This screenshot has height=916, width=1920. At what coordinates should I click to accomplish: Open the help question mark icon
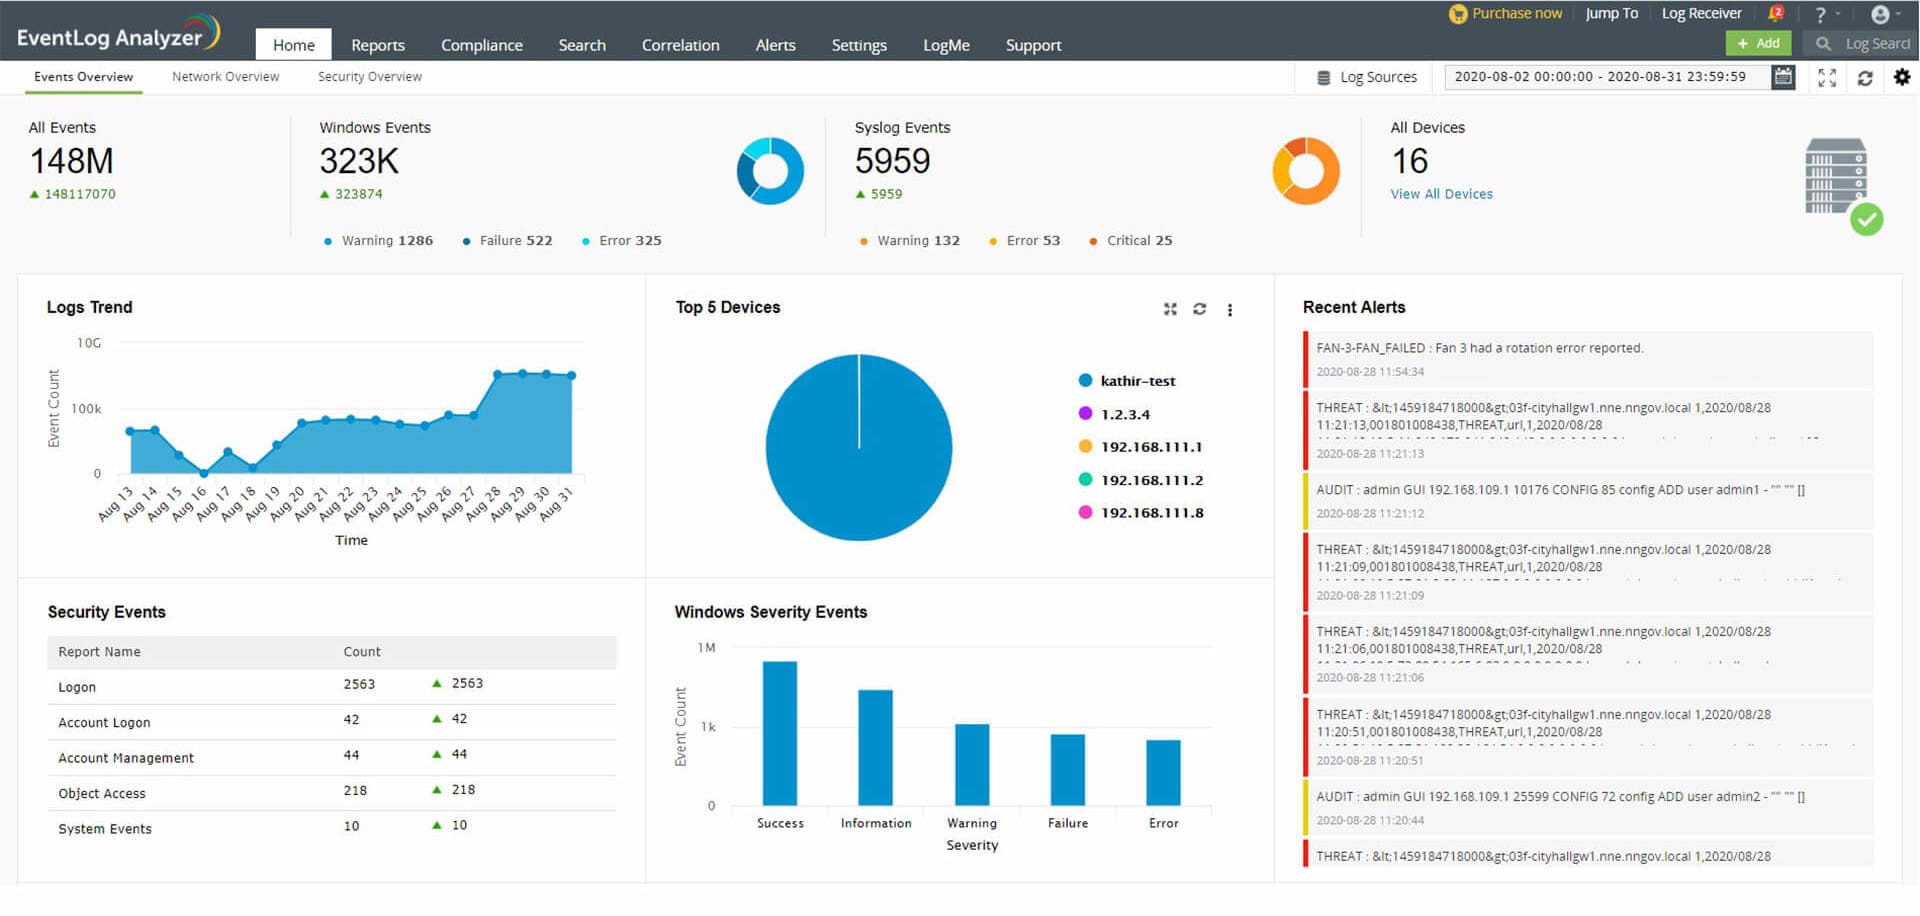[1820, 14]
